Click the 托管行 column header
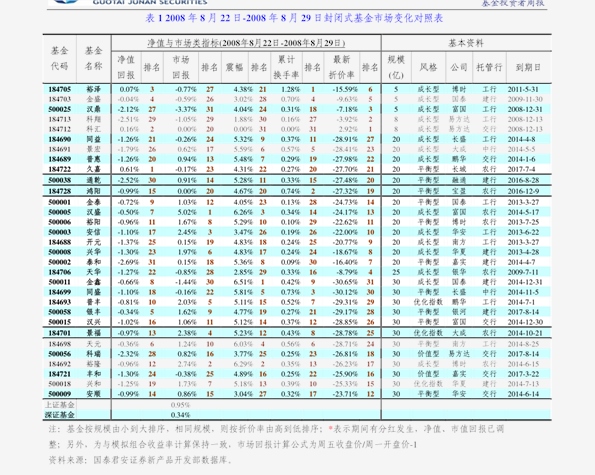Image resolution: width=595 pixels, height=475 pixels. click(x=489, y=68)
